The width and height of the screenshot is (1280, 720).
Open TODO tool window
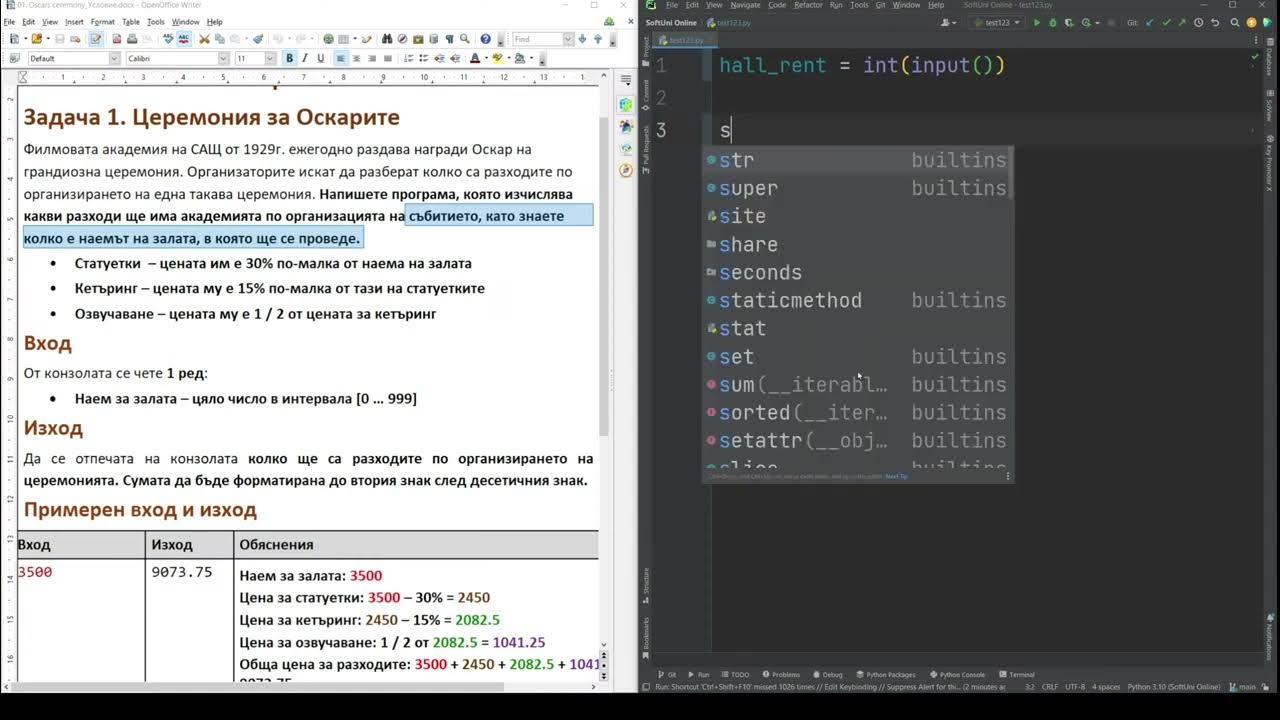pyautogui.click(x=735, y=675)
